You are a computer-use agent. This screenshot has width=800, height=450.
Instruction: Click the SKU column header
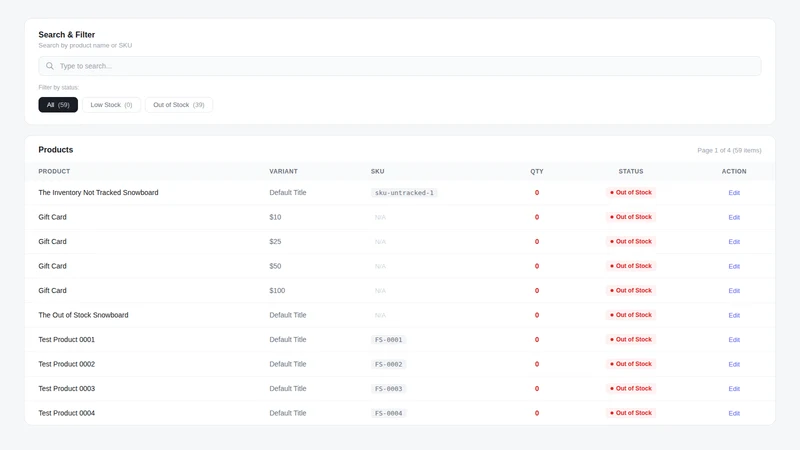378,171
